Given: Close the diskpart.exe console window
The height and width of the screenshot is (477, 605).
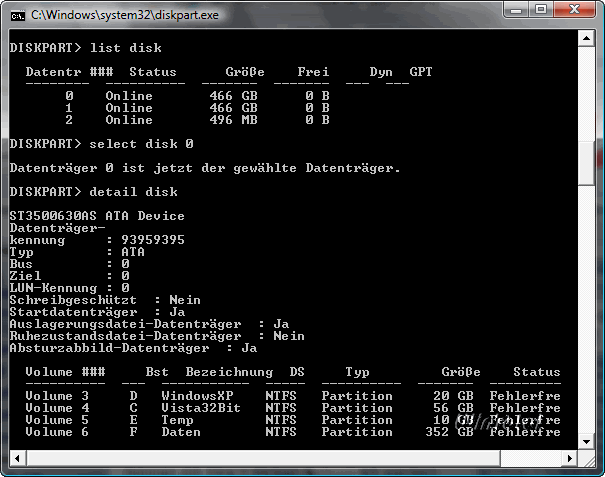Looking at the screenshot, I should 574,10.
